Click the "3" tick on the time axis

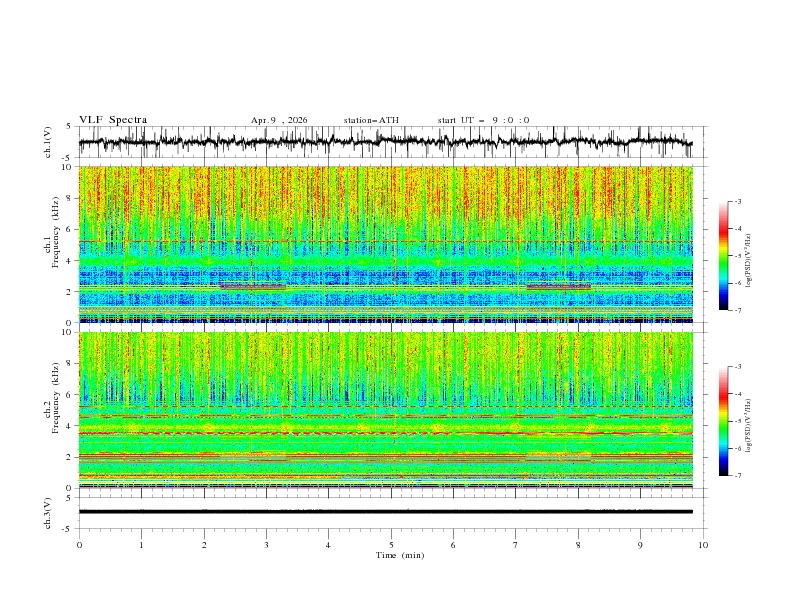pyautogui.click(x=266, y=545)
